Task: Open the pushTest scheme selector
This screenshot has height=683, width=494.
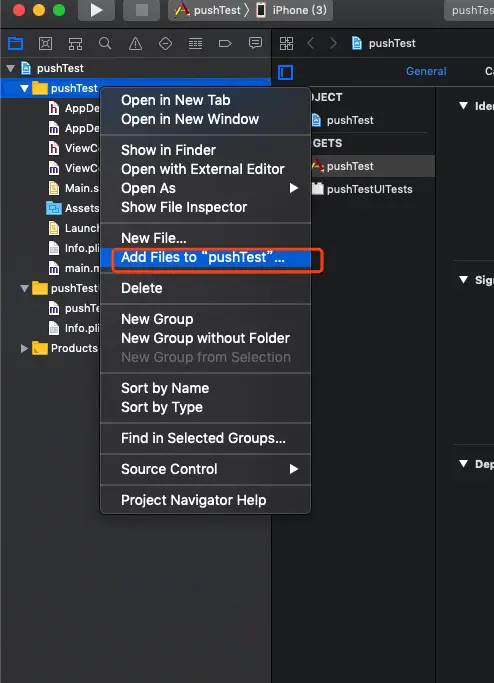Action: (x=207, y=10)
